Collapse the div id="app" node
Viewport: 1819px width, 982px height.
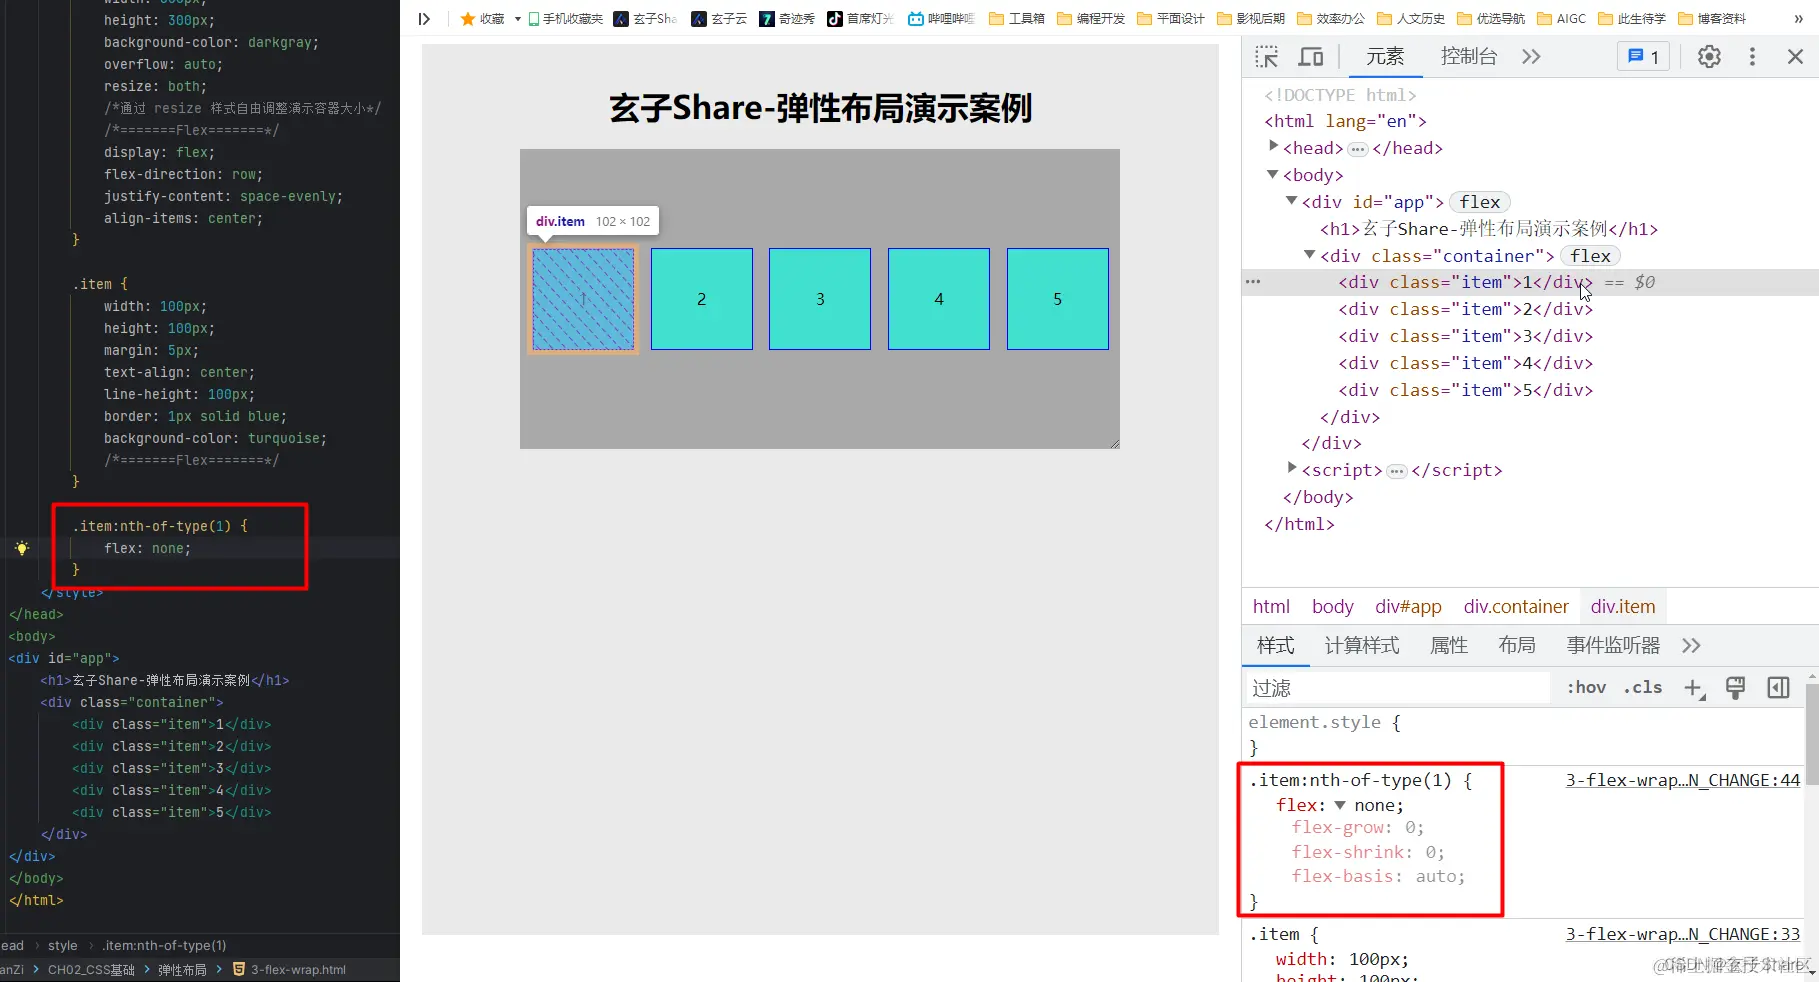(x=1291, y=201)
